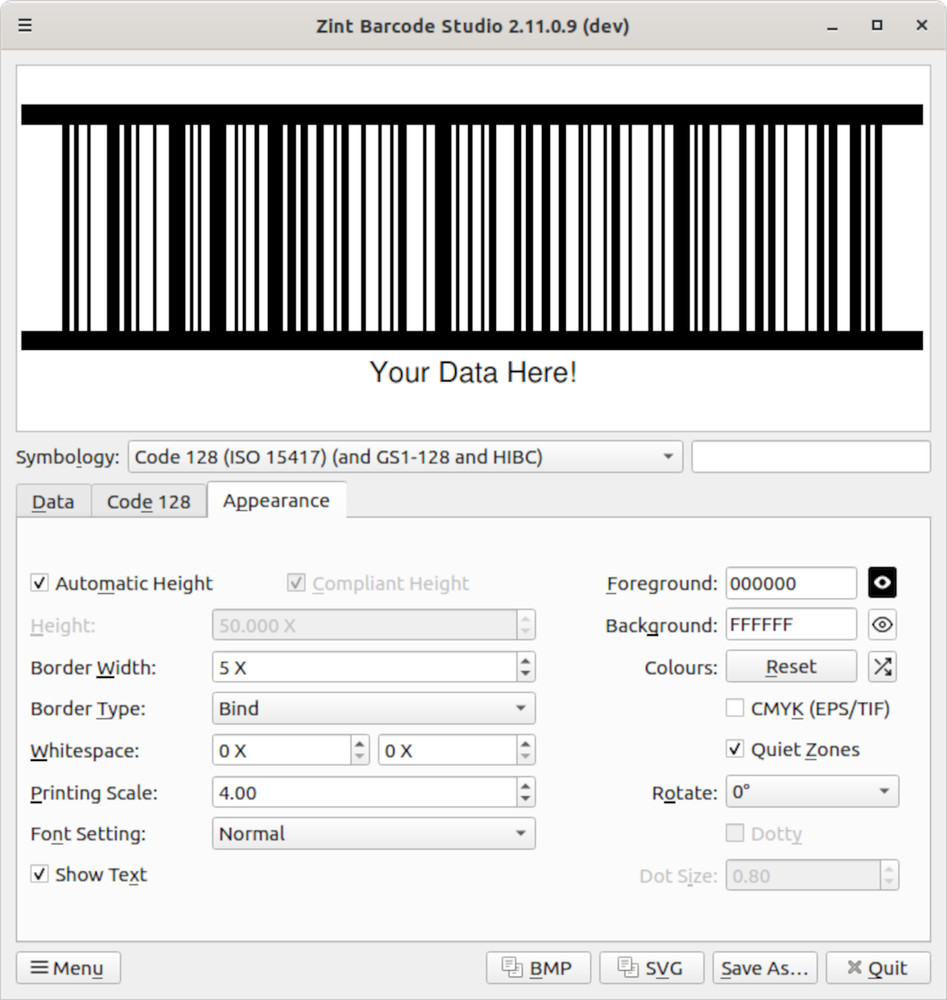Enable CMYK (EPS/TIF) output
The width and height of the screenshot is (947, 1000).
(x=735, y=708)
